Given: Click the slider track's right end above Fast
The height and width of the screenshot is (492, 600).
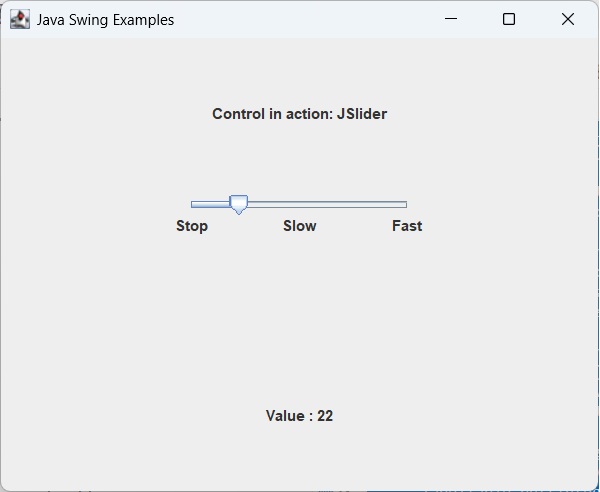Looking at the screenshot, I should pyautogui.click(x=403, y=204).
